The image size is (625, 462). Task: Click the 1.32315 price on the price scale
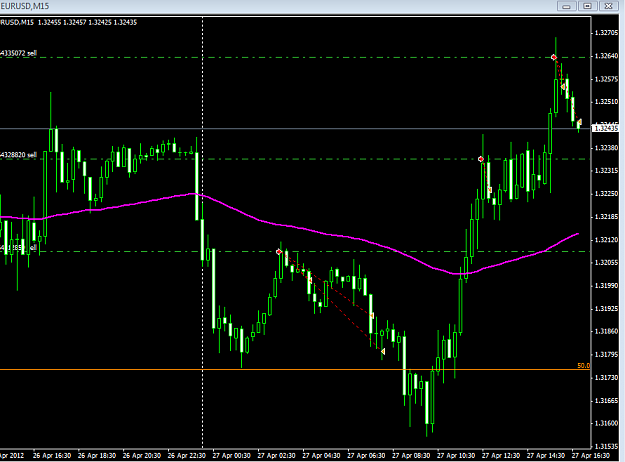point(606,171)
